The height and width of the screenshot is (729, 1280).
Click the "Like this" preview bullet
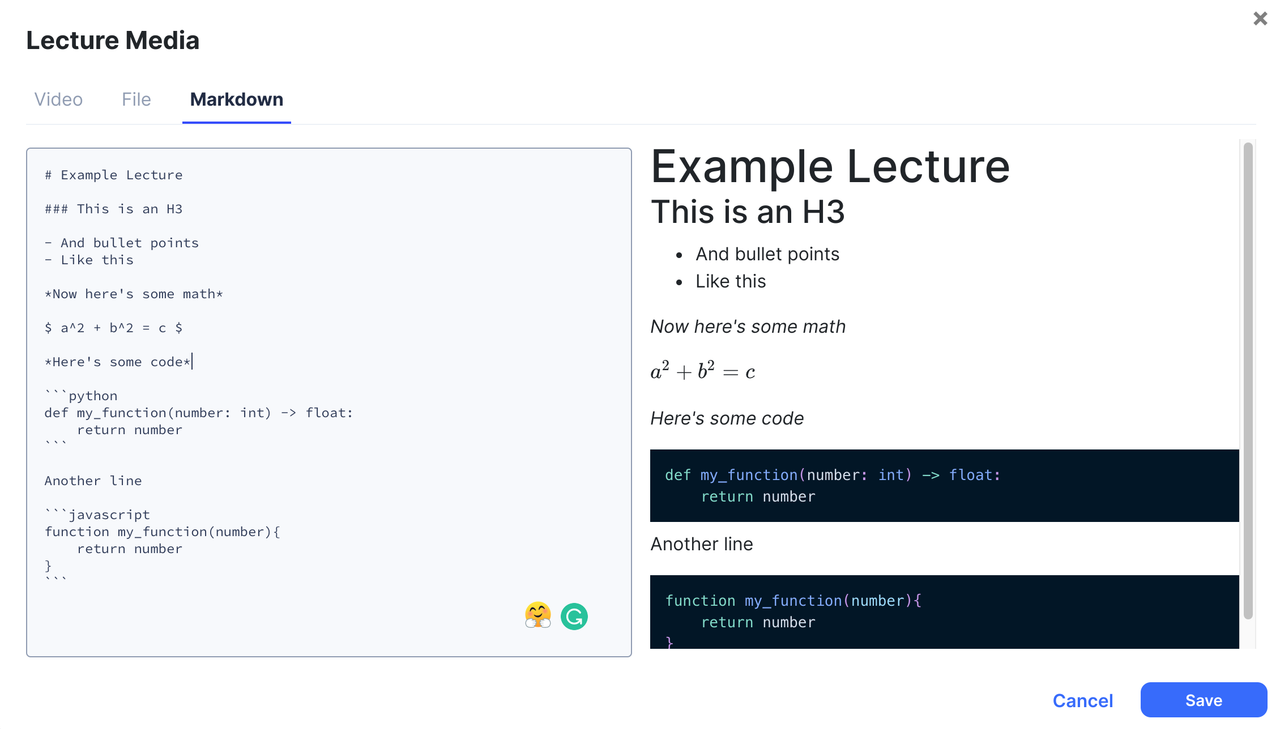pos(731,281)
